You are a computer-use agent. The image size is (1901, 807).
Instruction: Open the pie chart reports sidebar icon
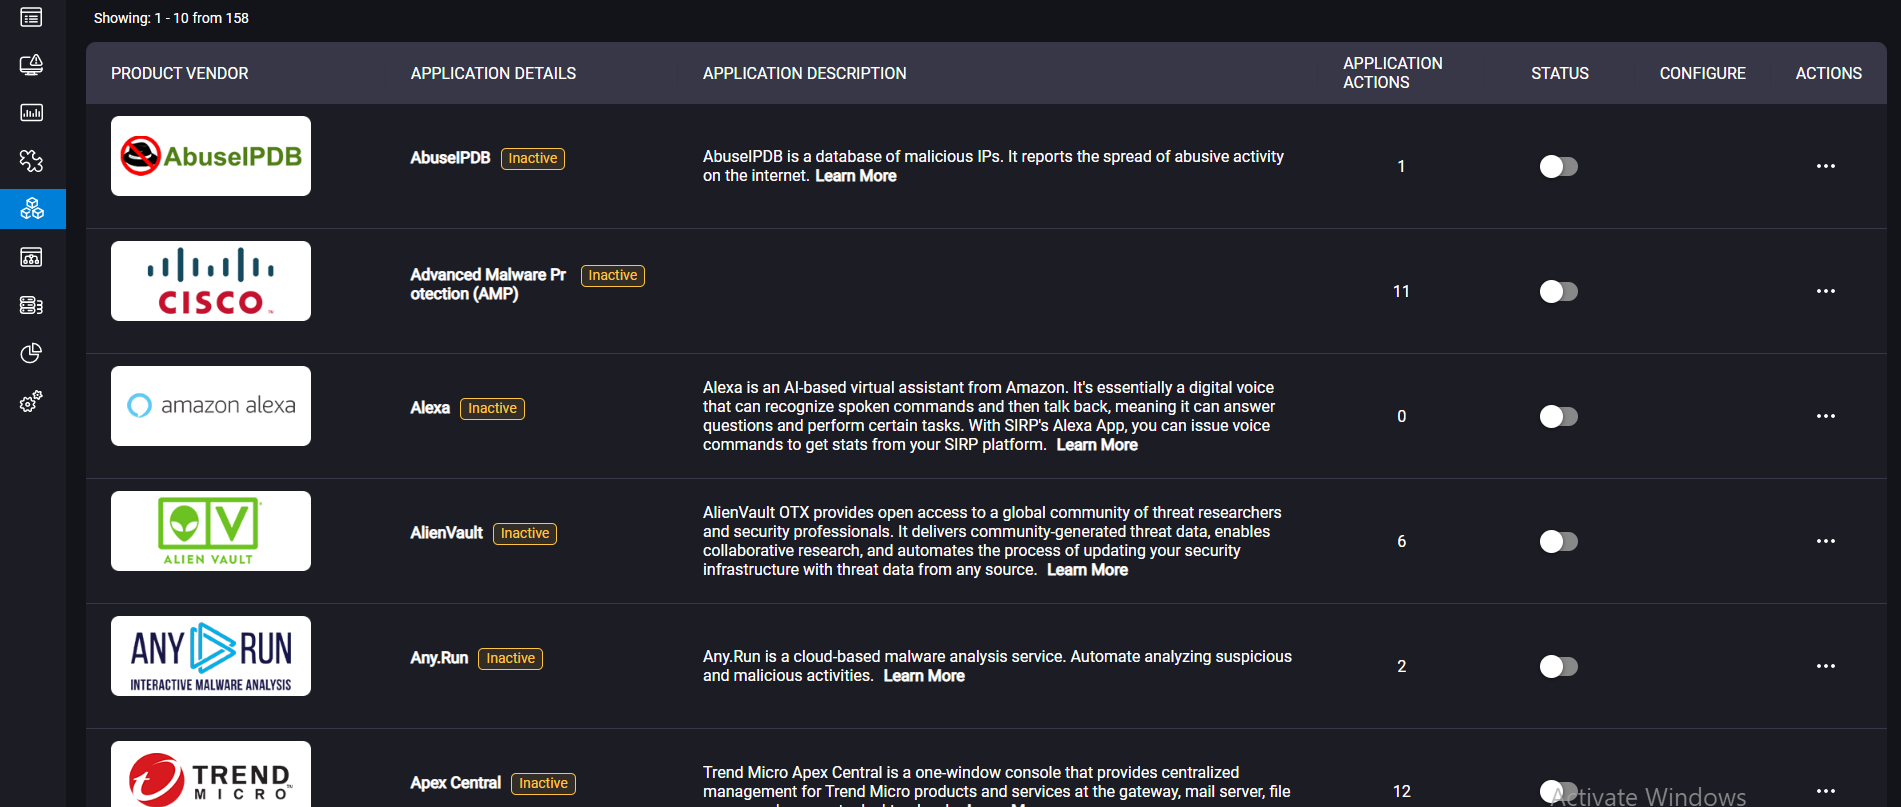[31, 353]
